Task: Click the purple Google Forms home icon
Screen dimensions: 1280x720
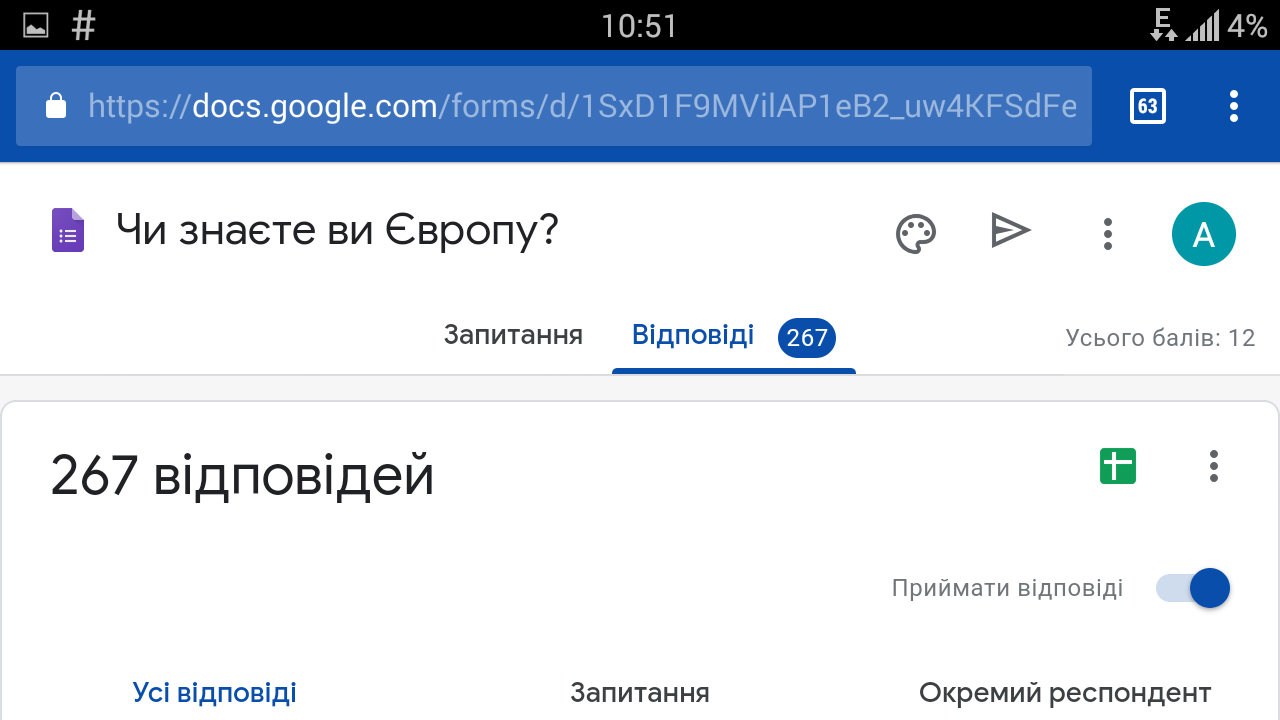Action: point(68,231)
